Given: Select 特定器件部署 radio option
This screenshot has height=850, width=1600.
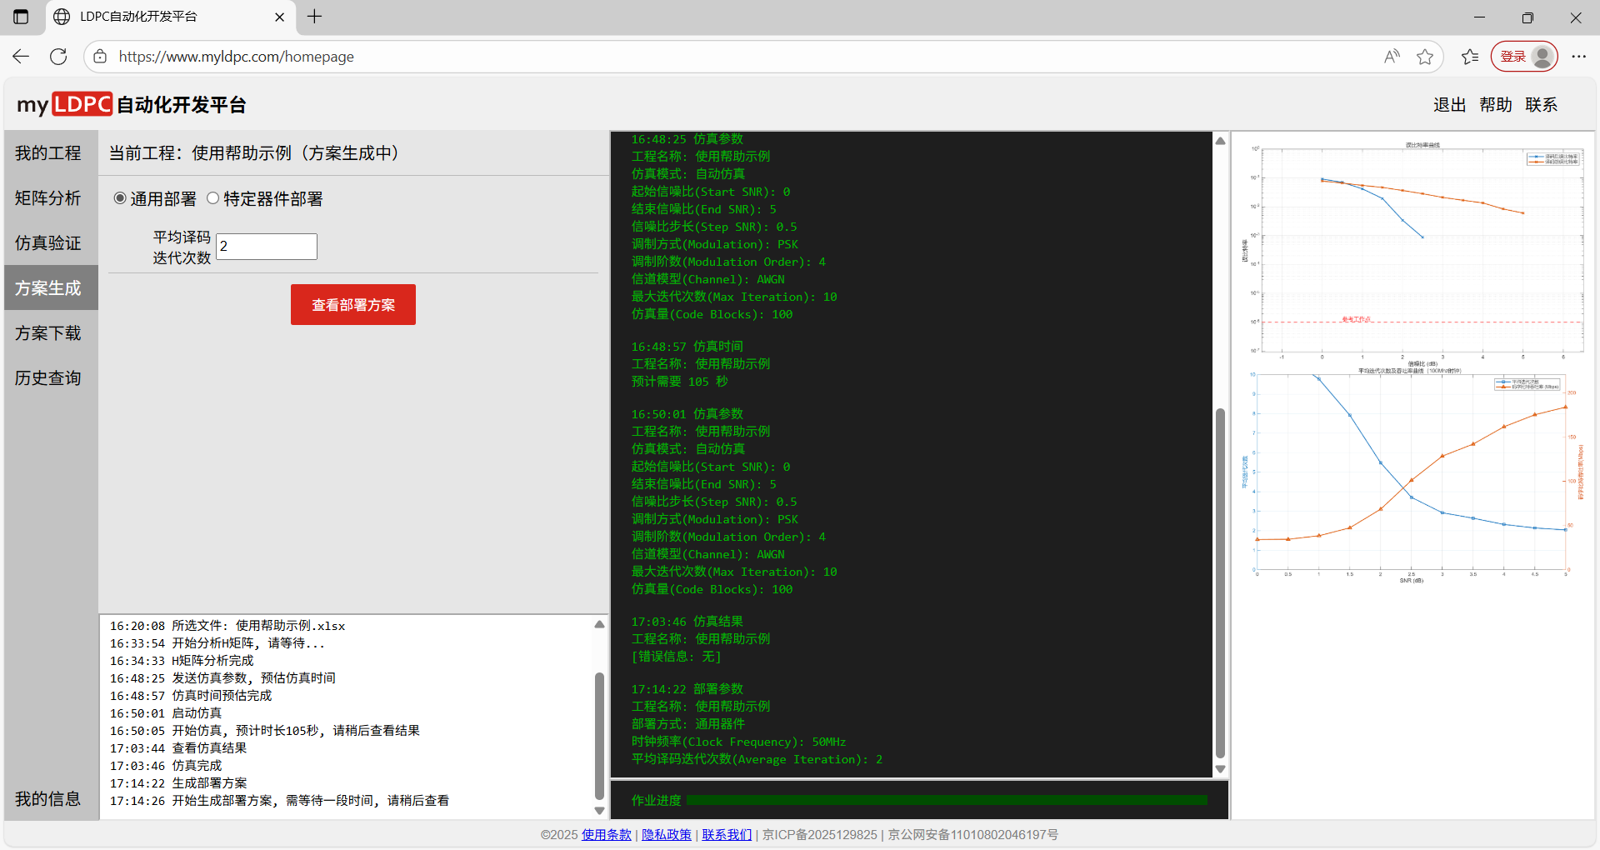Looking at the screenshot, I should point(213,199).
